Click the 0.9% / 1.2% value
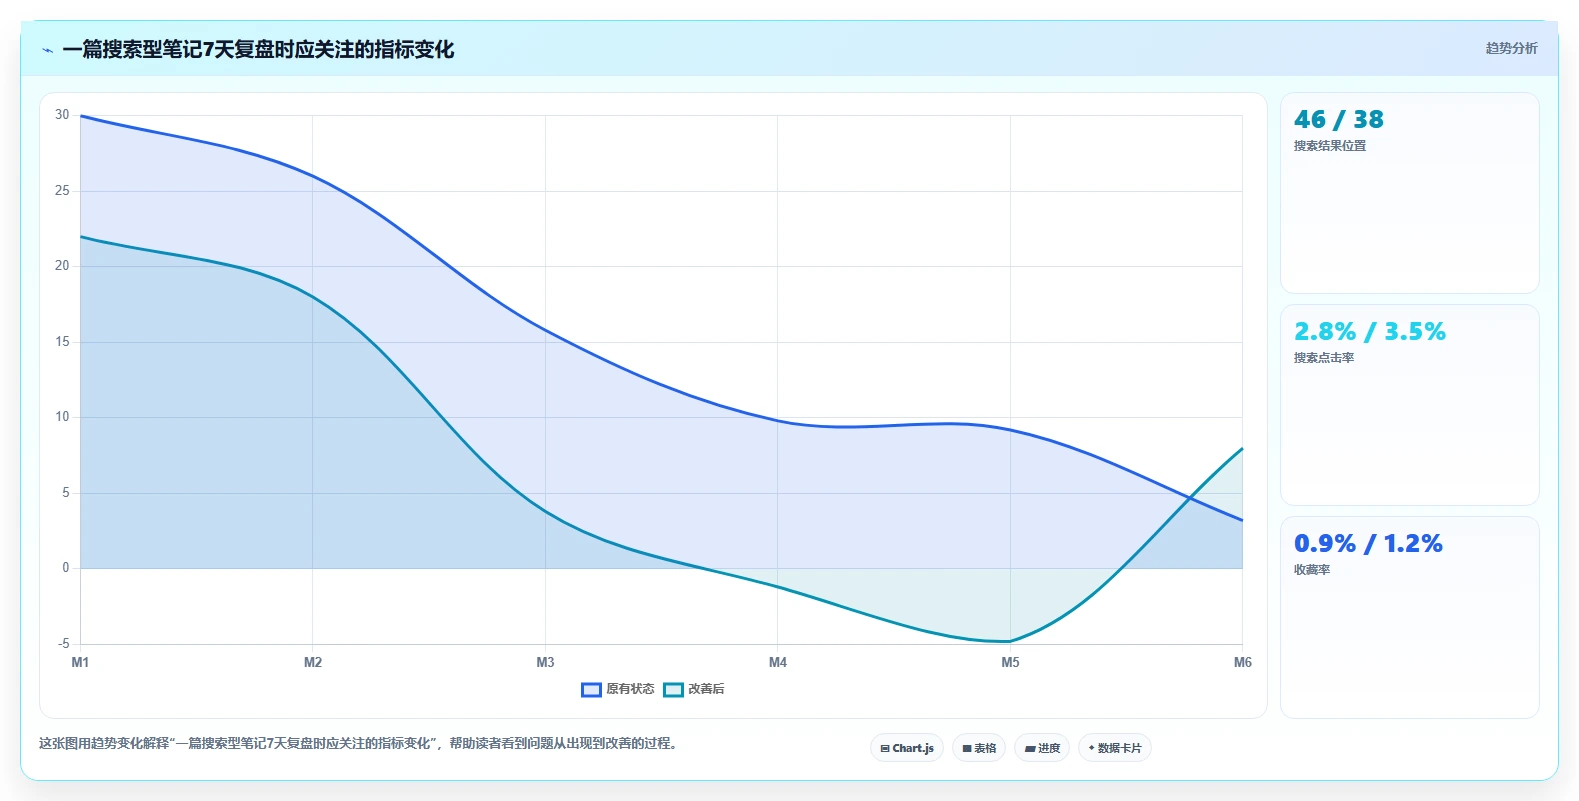1579x801 pixels. pos(1368,544)
